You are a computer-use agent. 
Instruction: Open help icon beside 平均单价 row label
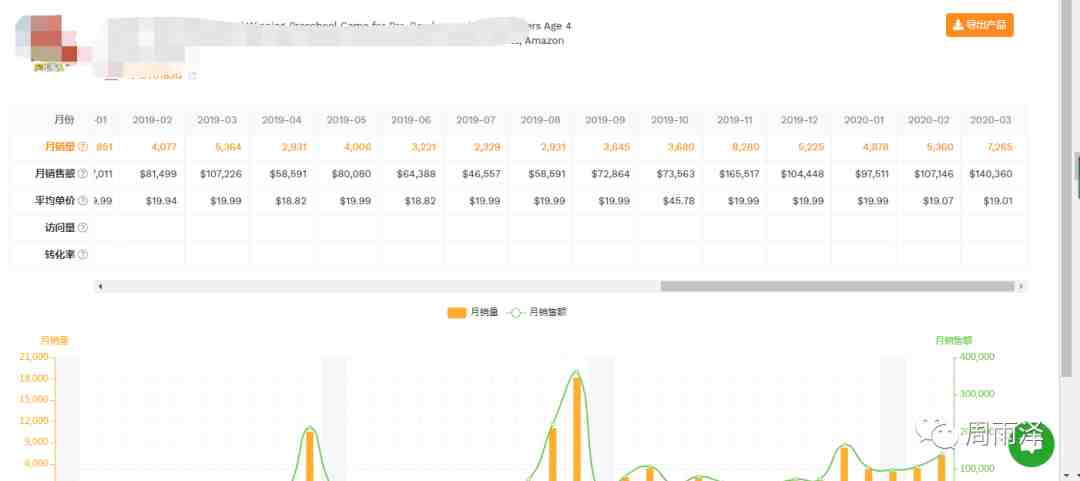point(83,201)
